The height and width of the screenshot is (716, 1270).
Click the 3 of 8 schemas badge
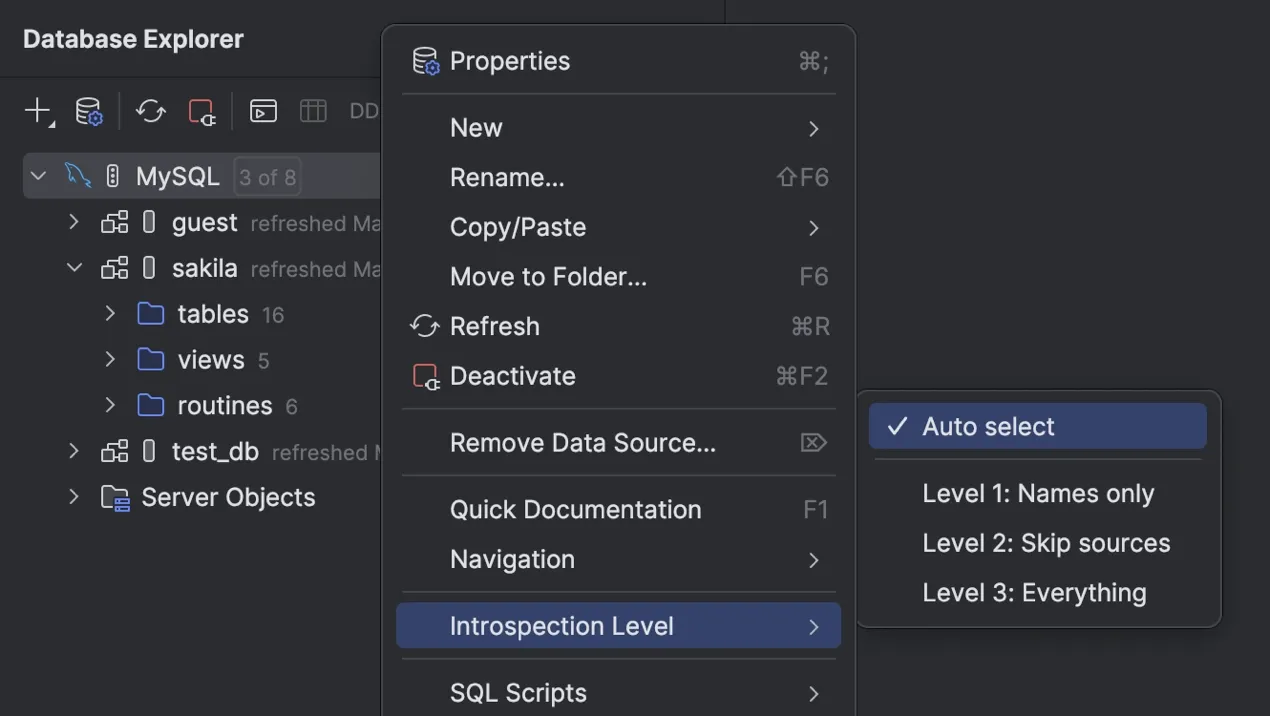pyautogui.click(x=267, y=178)
